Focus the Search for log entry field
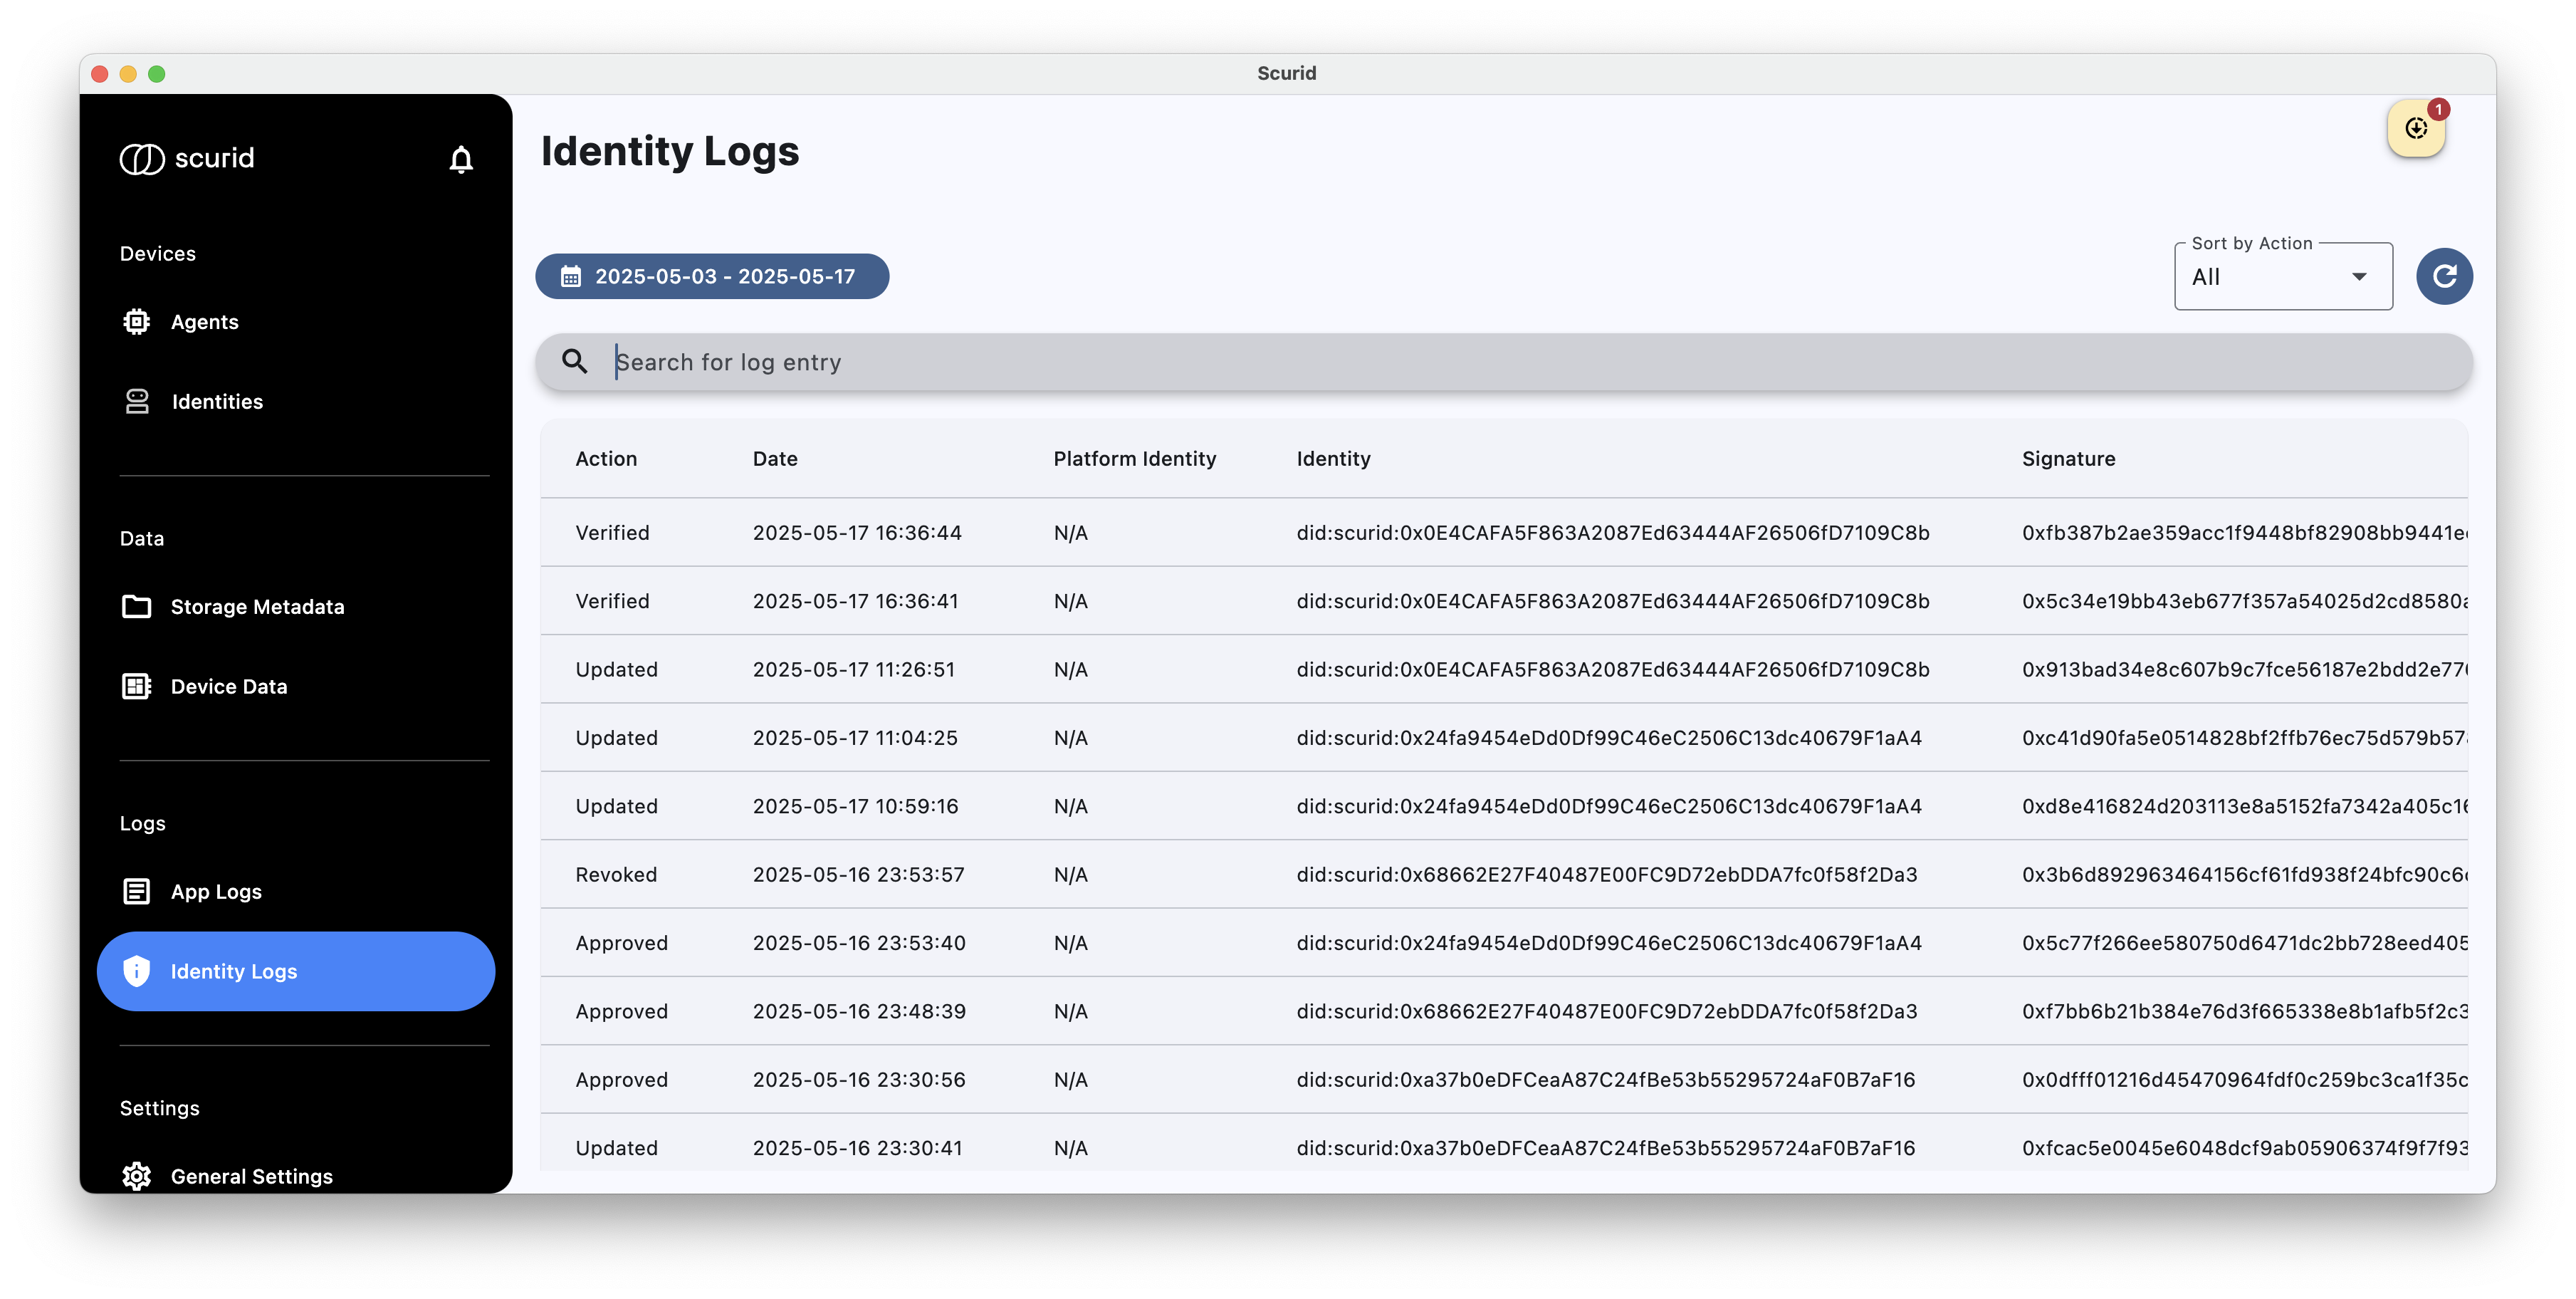This screenshot has height=1299, width=2576. point(1504,361)
